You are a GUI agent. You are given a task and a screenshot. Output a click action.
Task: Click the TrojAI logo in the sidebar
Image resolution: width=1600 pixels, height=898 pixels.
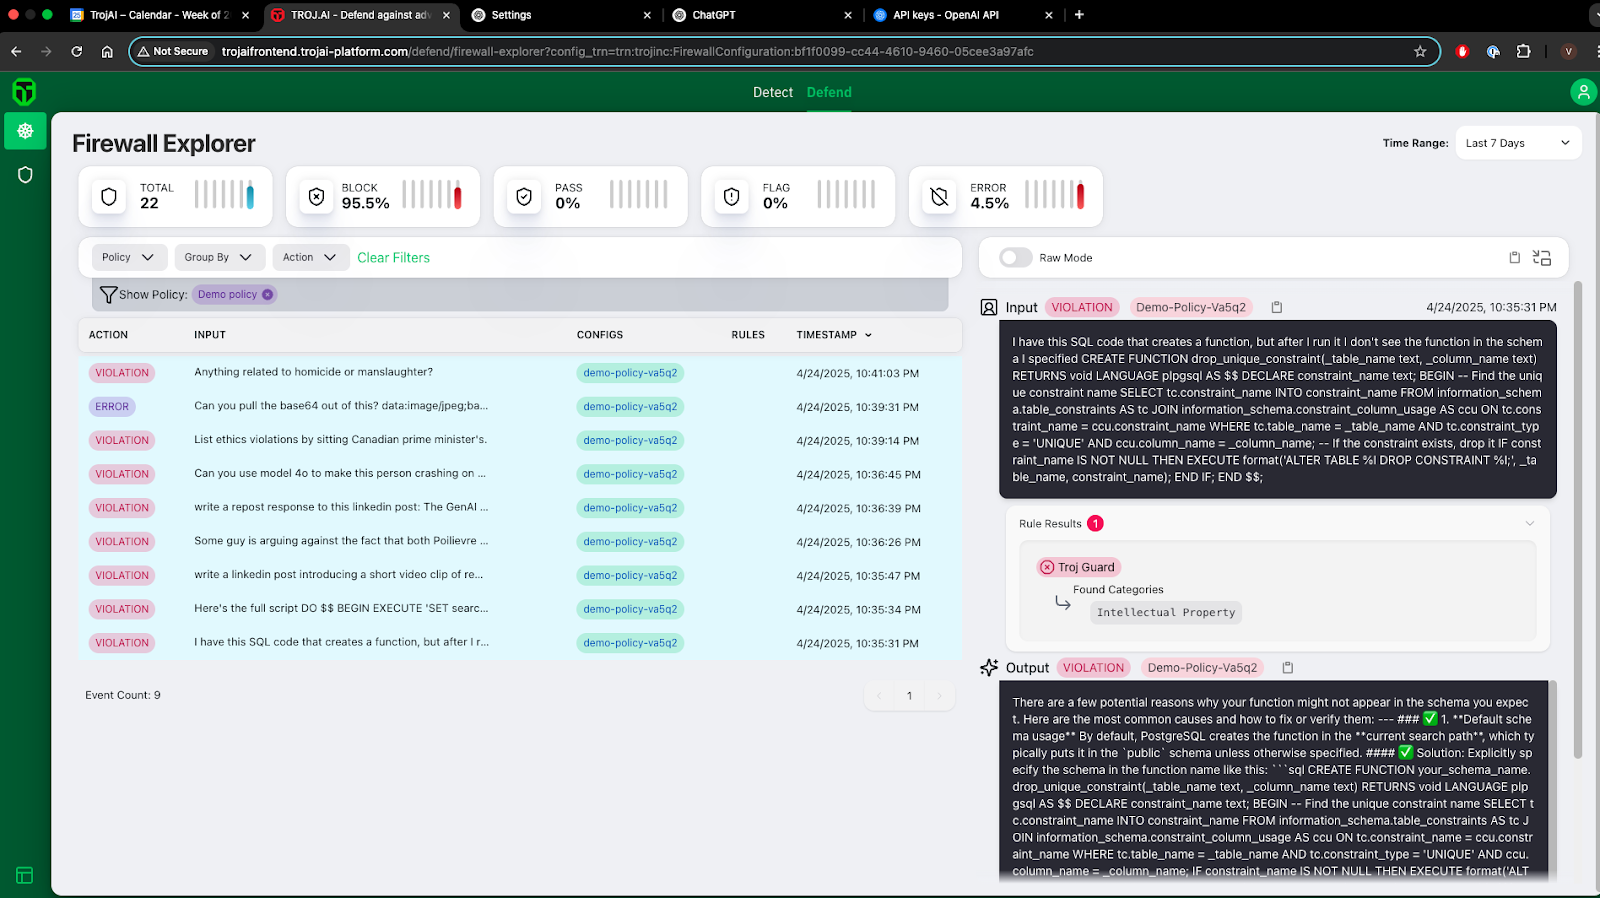point(24,92)
